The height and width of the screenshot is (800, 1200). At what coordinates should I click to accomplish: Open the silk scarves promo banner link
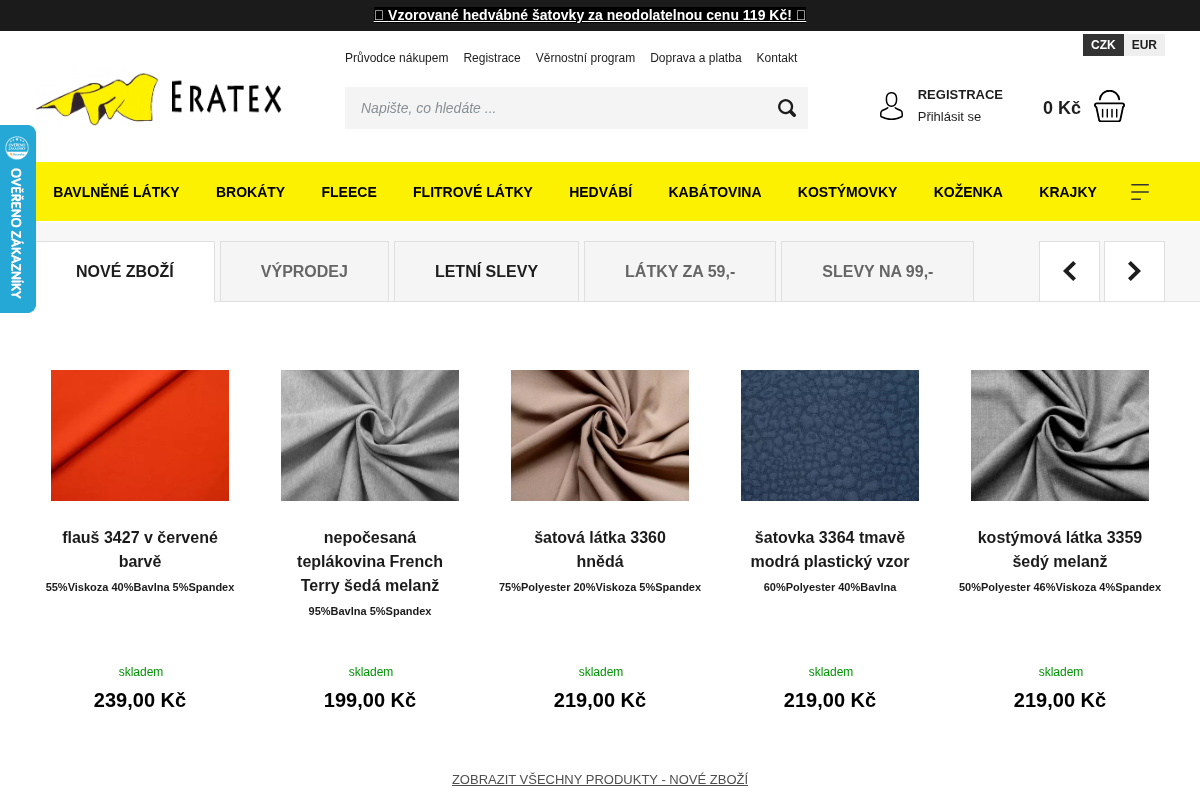(590, 15)
